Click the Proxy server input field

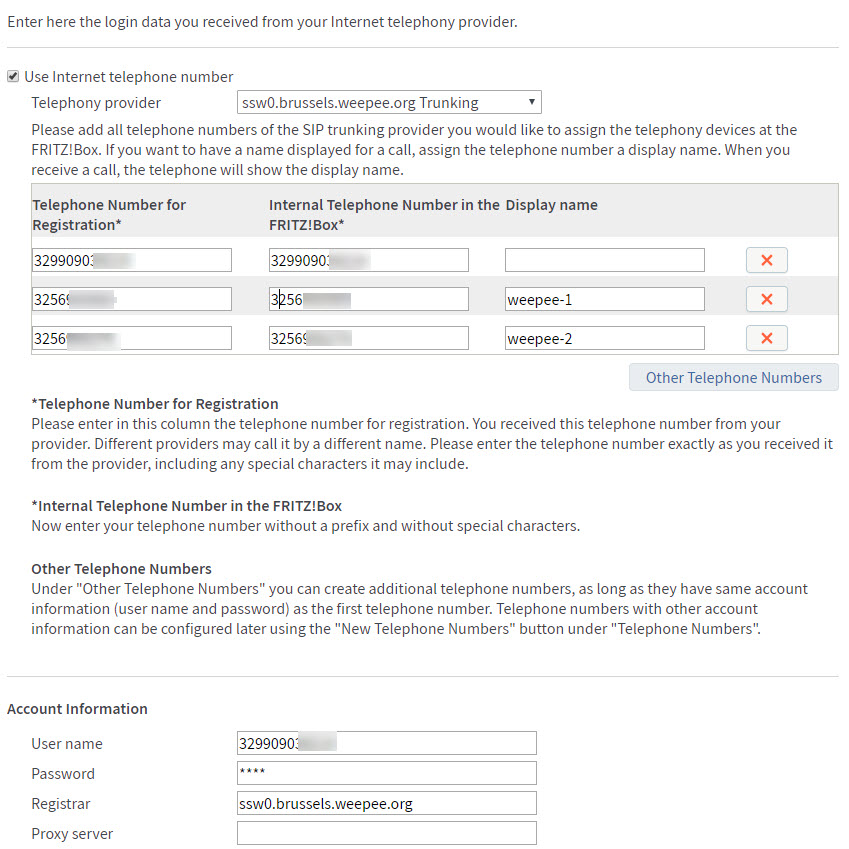coord(386,833)
